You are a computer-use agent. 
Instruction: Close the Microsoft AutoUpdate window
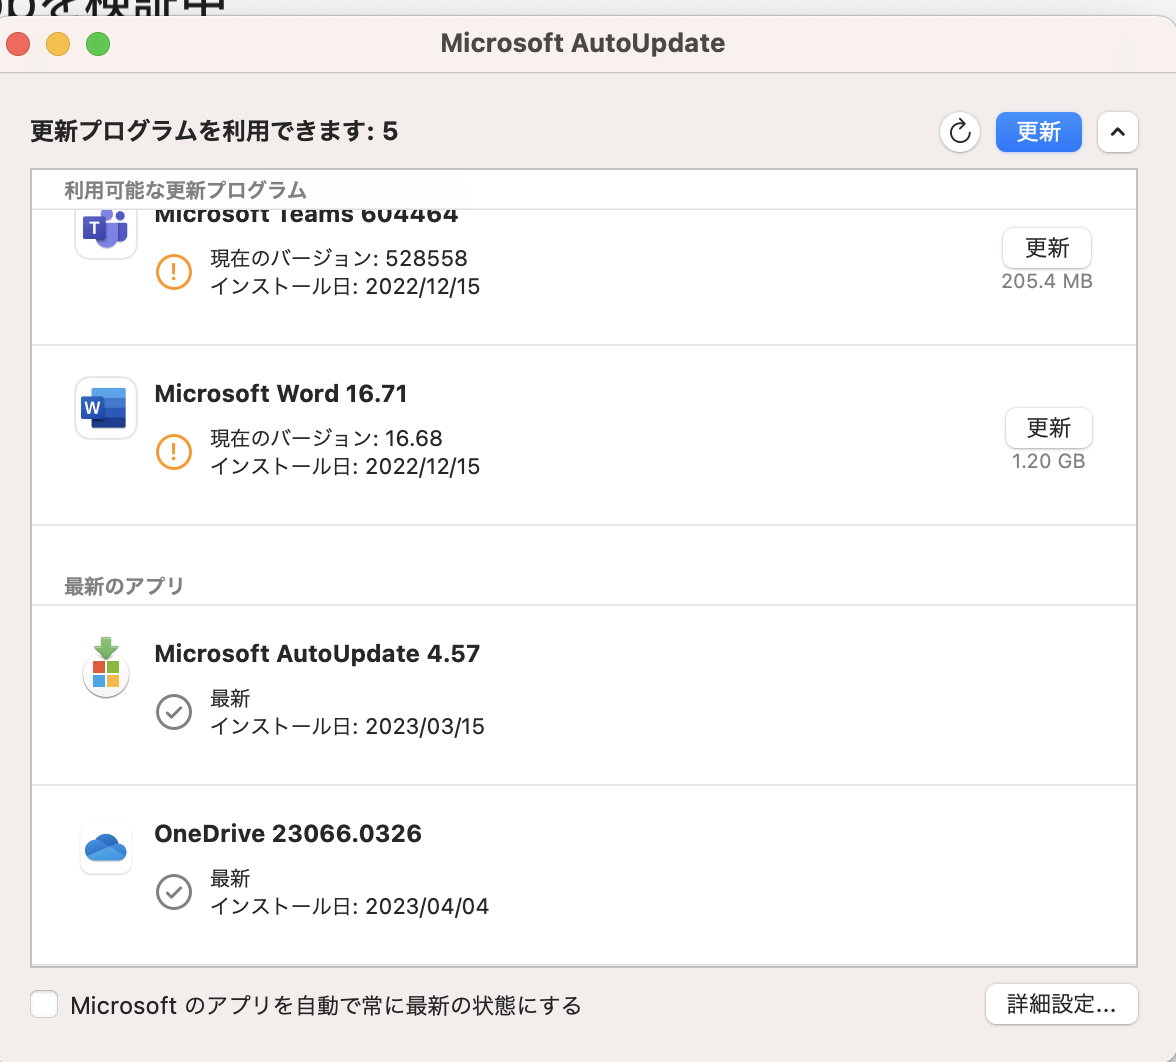pos(18,44)
